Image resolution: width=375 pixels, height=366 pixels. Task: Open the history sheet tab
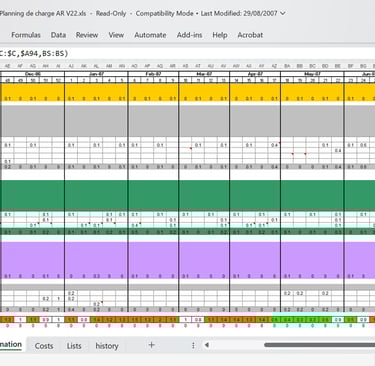(107, 346)
